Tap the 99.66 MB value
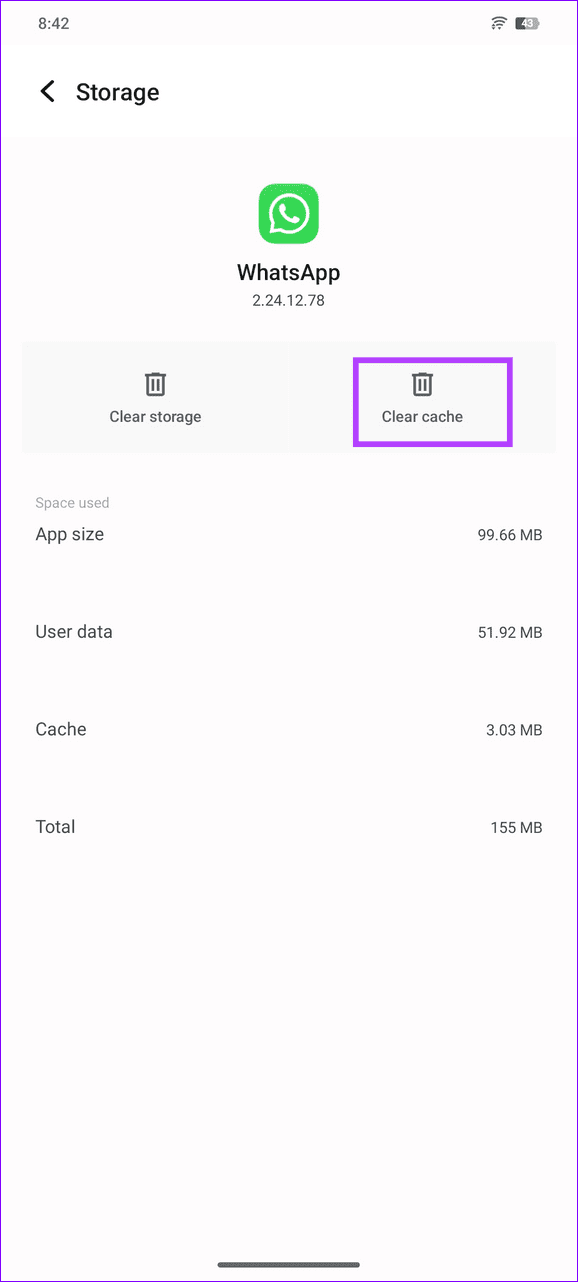The height and width of the screenshot is (1282, 578). click(510, 534)
